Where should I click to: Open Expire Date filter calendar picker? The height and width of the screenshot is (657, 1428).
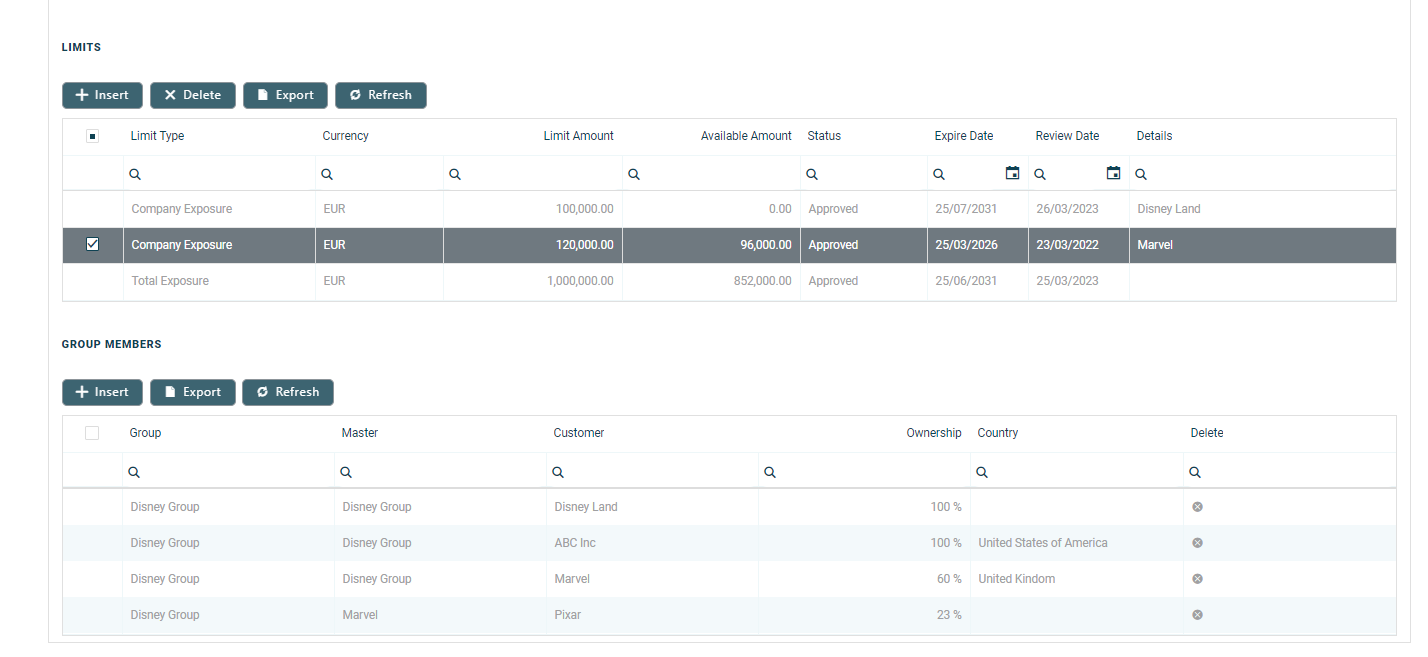click(x=1012, y=173)
